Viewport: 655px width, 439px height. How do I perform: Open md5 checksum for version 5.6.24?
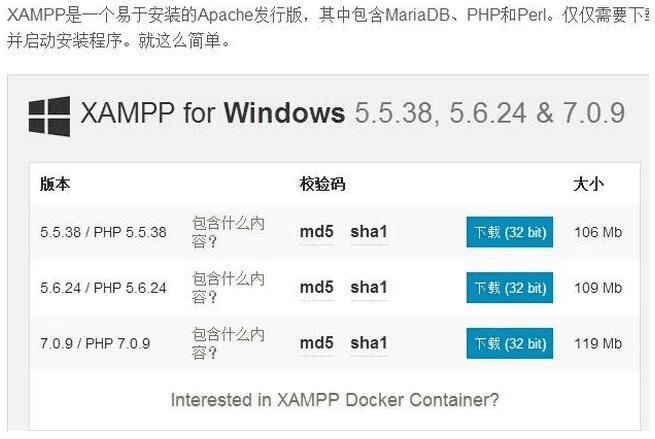pos(316,288)
